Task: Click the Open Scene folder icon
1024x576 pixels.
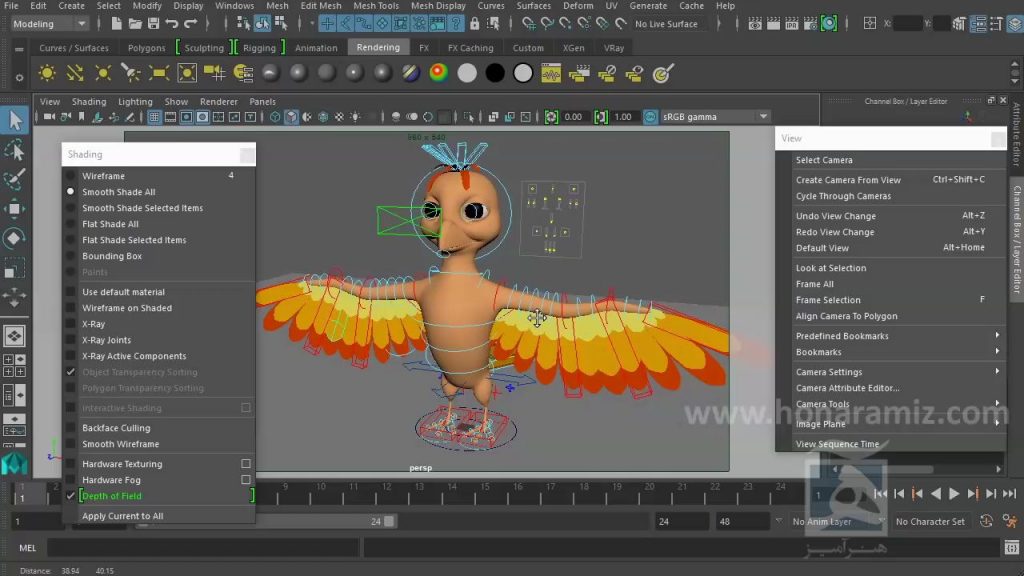Action: 135,24
